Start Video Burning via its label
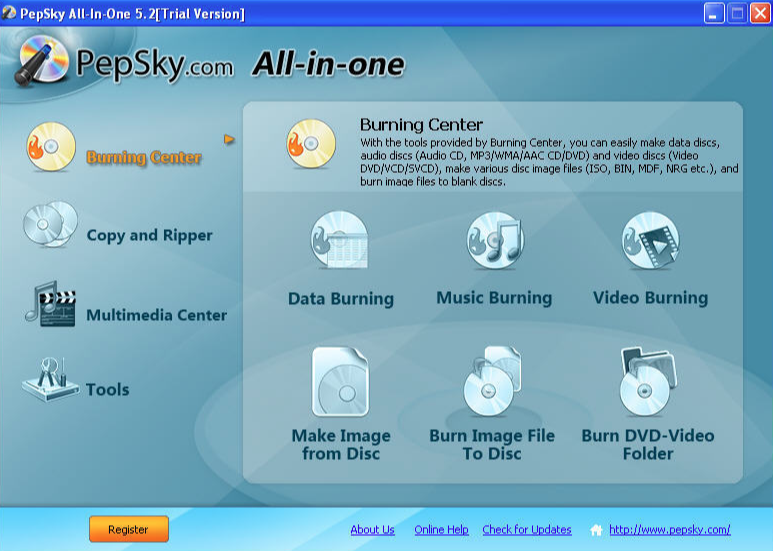 [x=651, y=298]
